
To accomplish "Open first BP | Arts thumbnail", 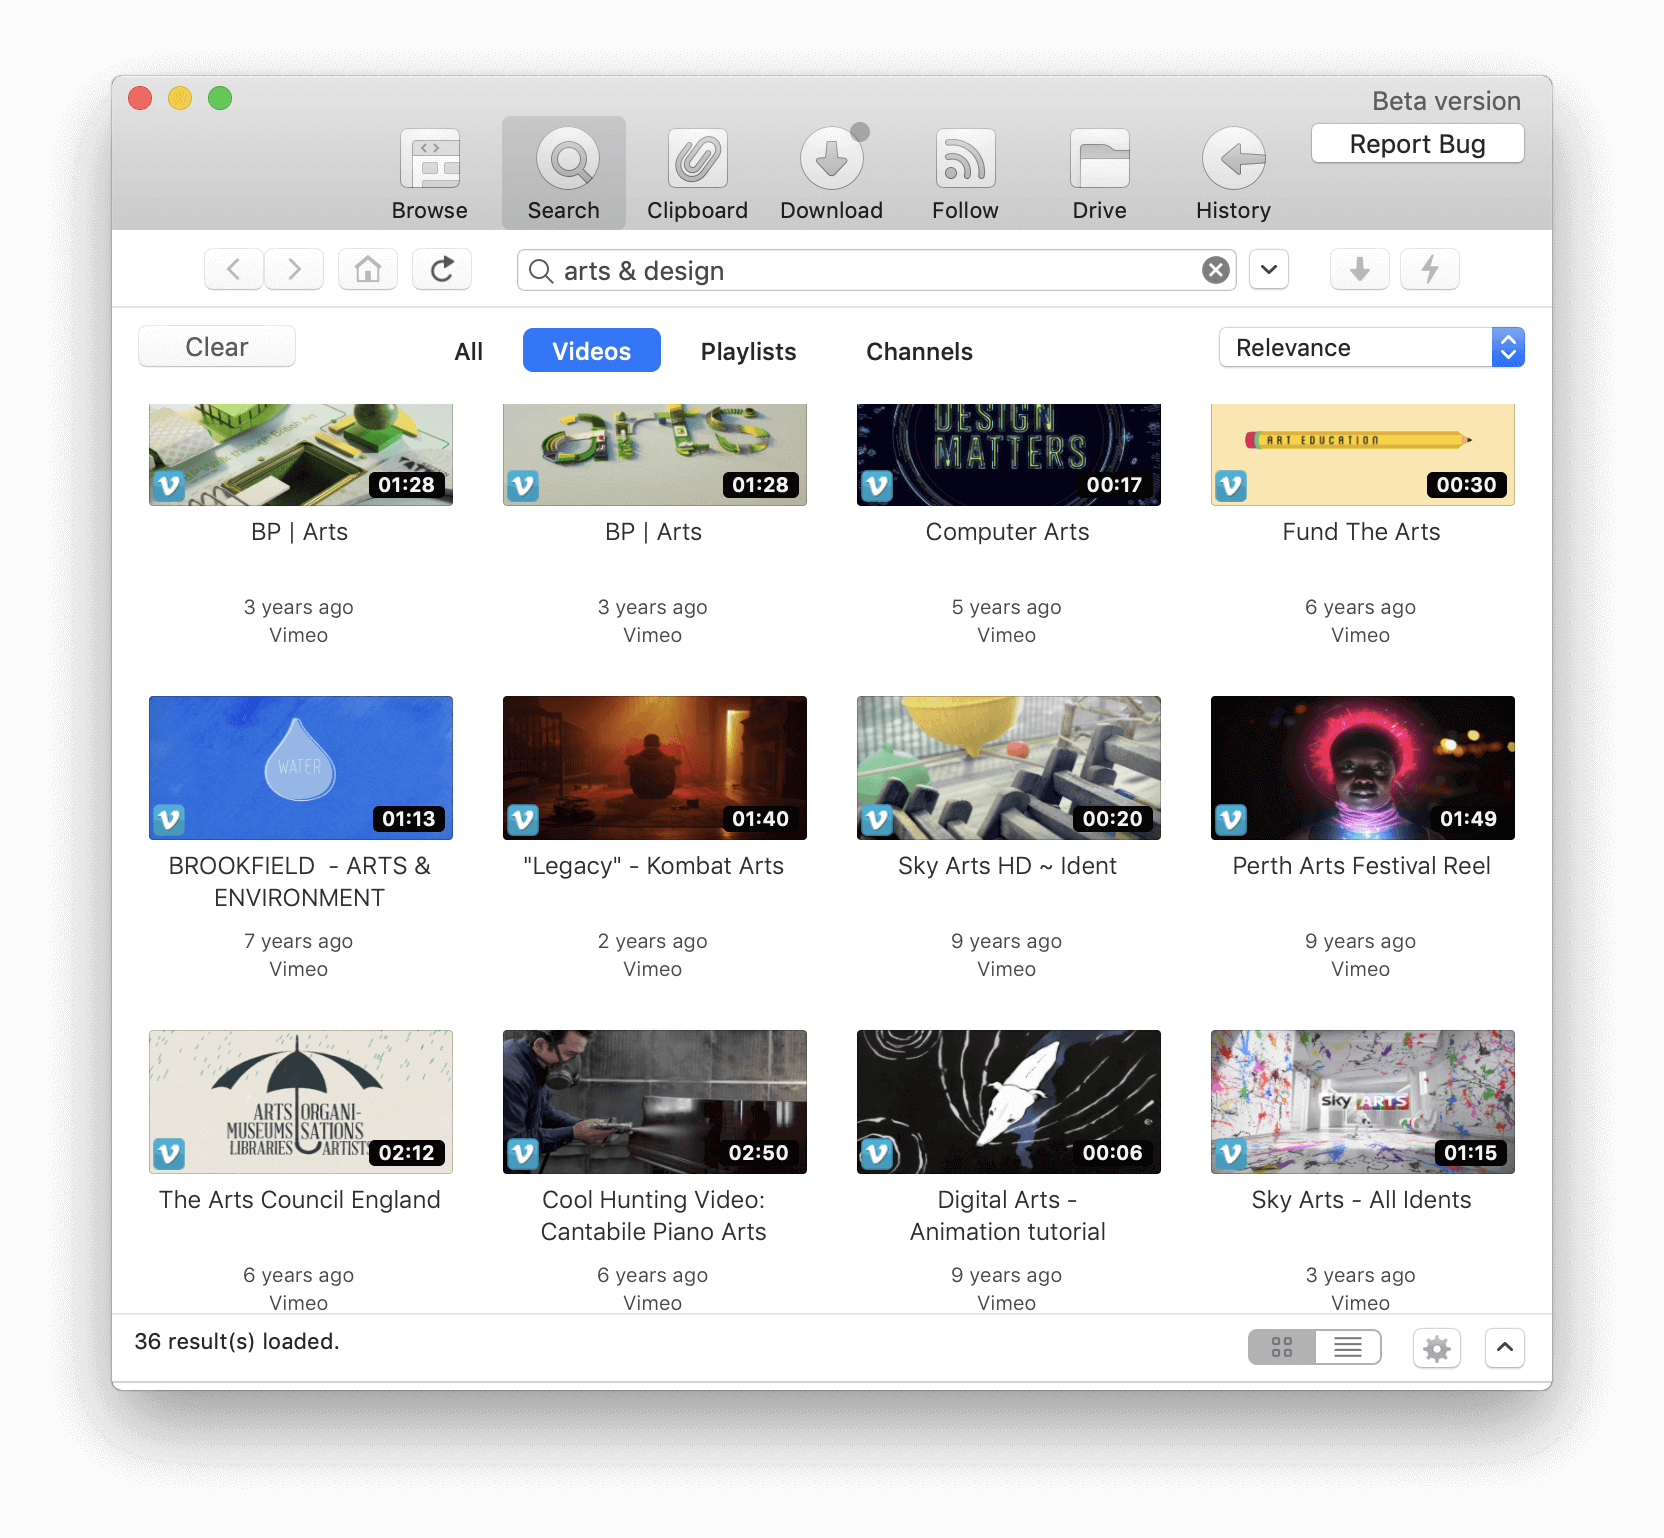I will pyautogui.click(x=301, y=455).
